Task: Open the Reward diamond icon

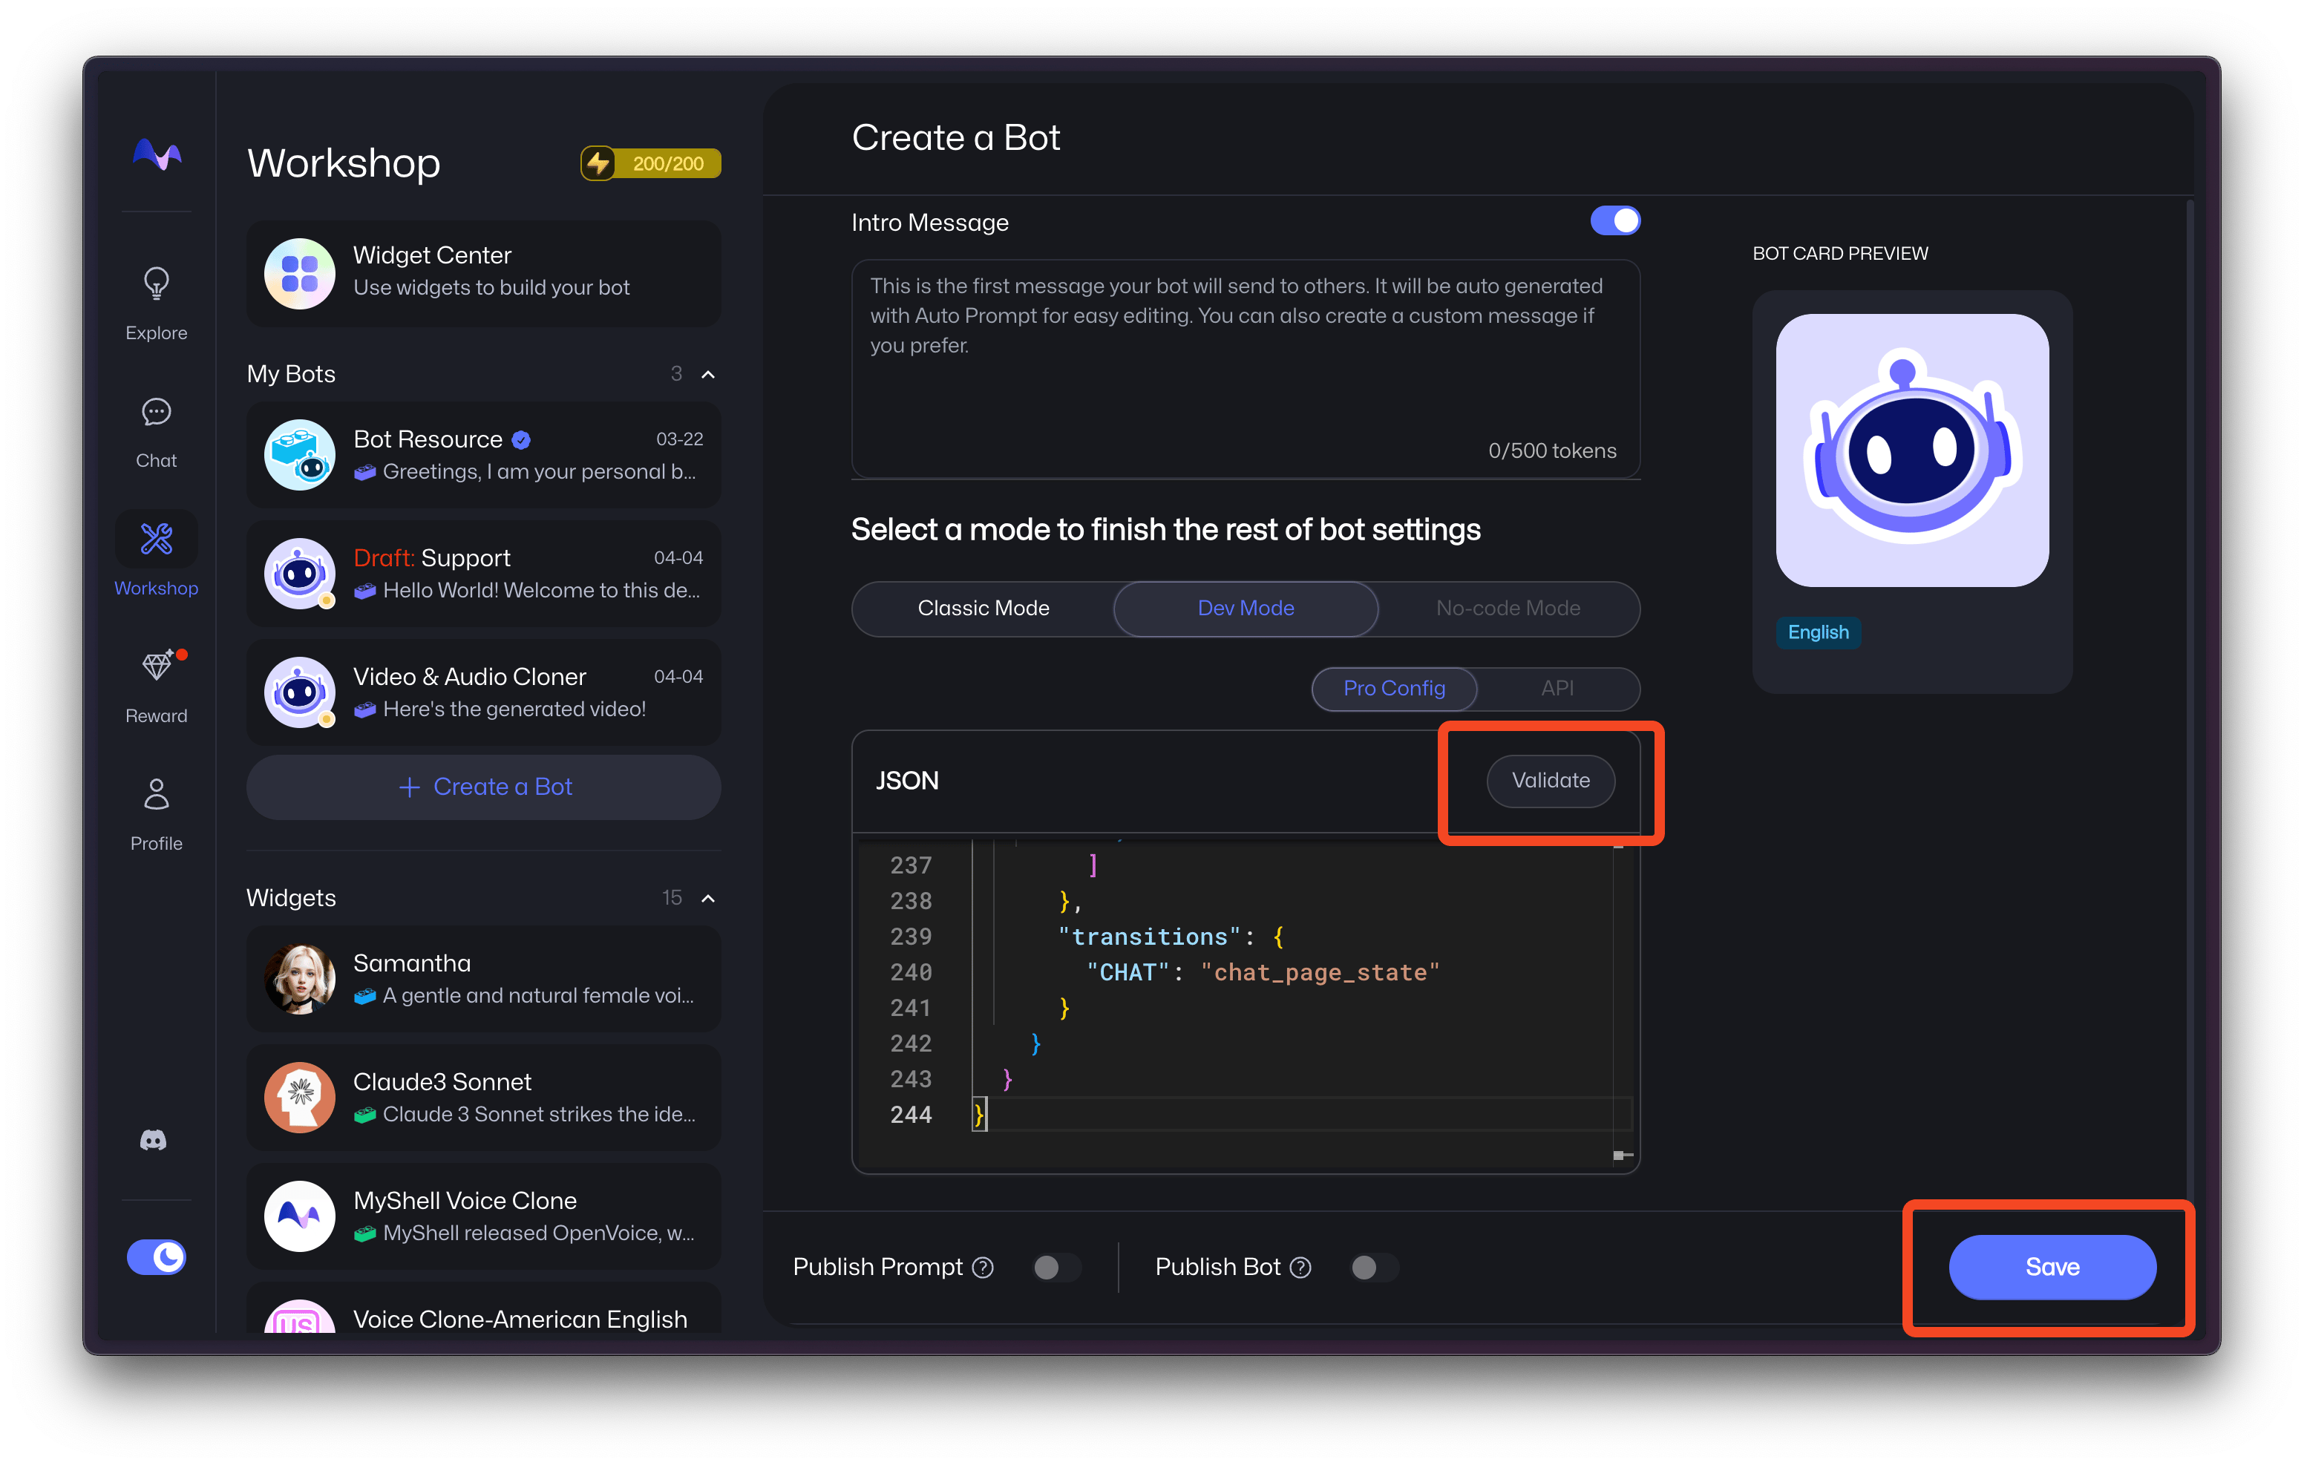Action: coord(158,666)
